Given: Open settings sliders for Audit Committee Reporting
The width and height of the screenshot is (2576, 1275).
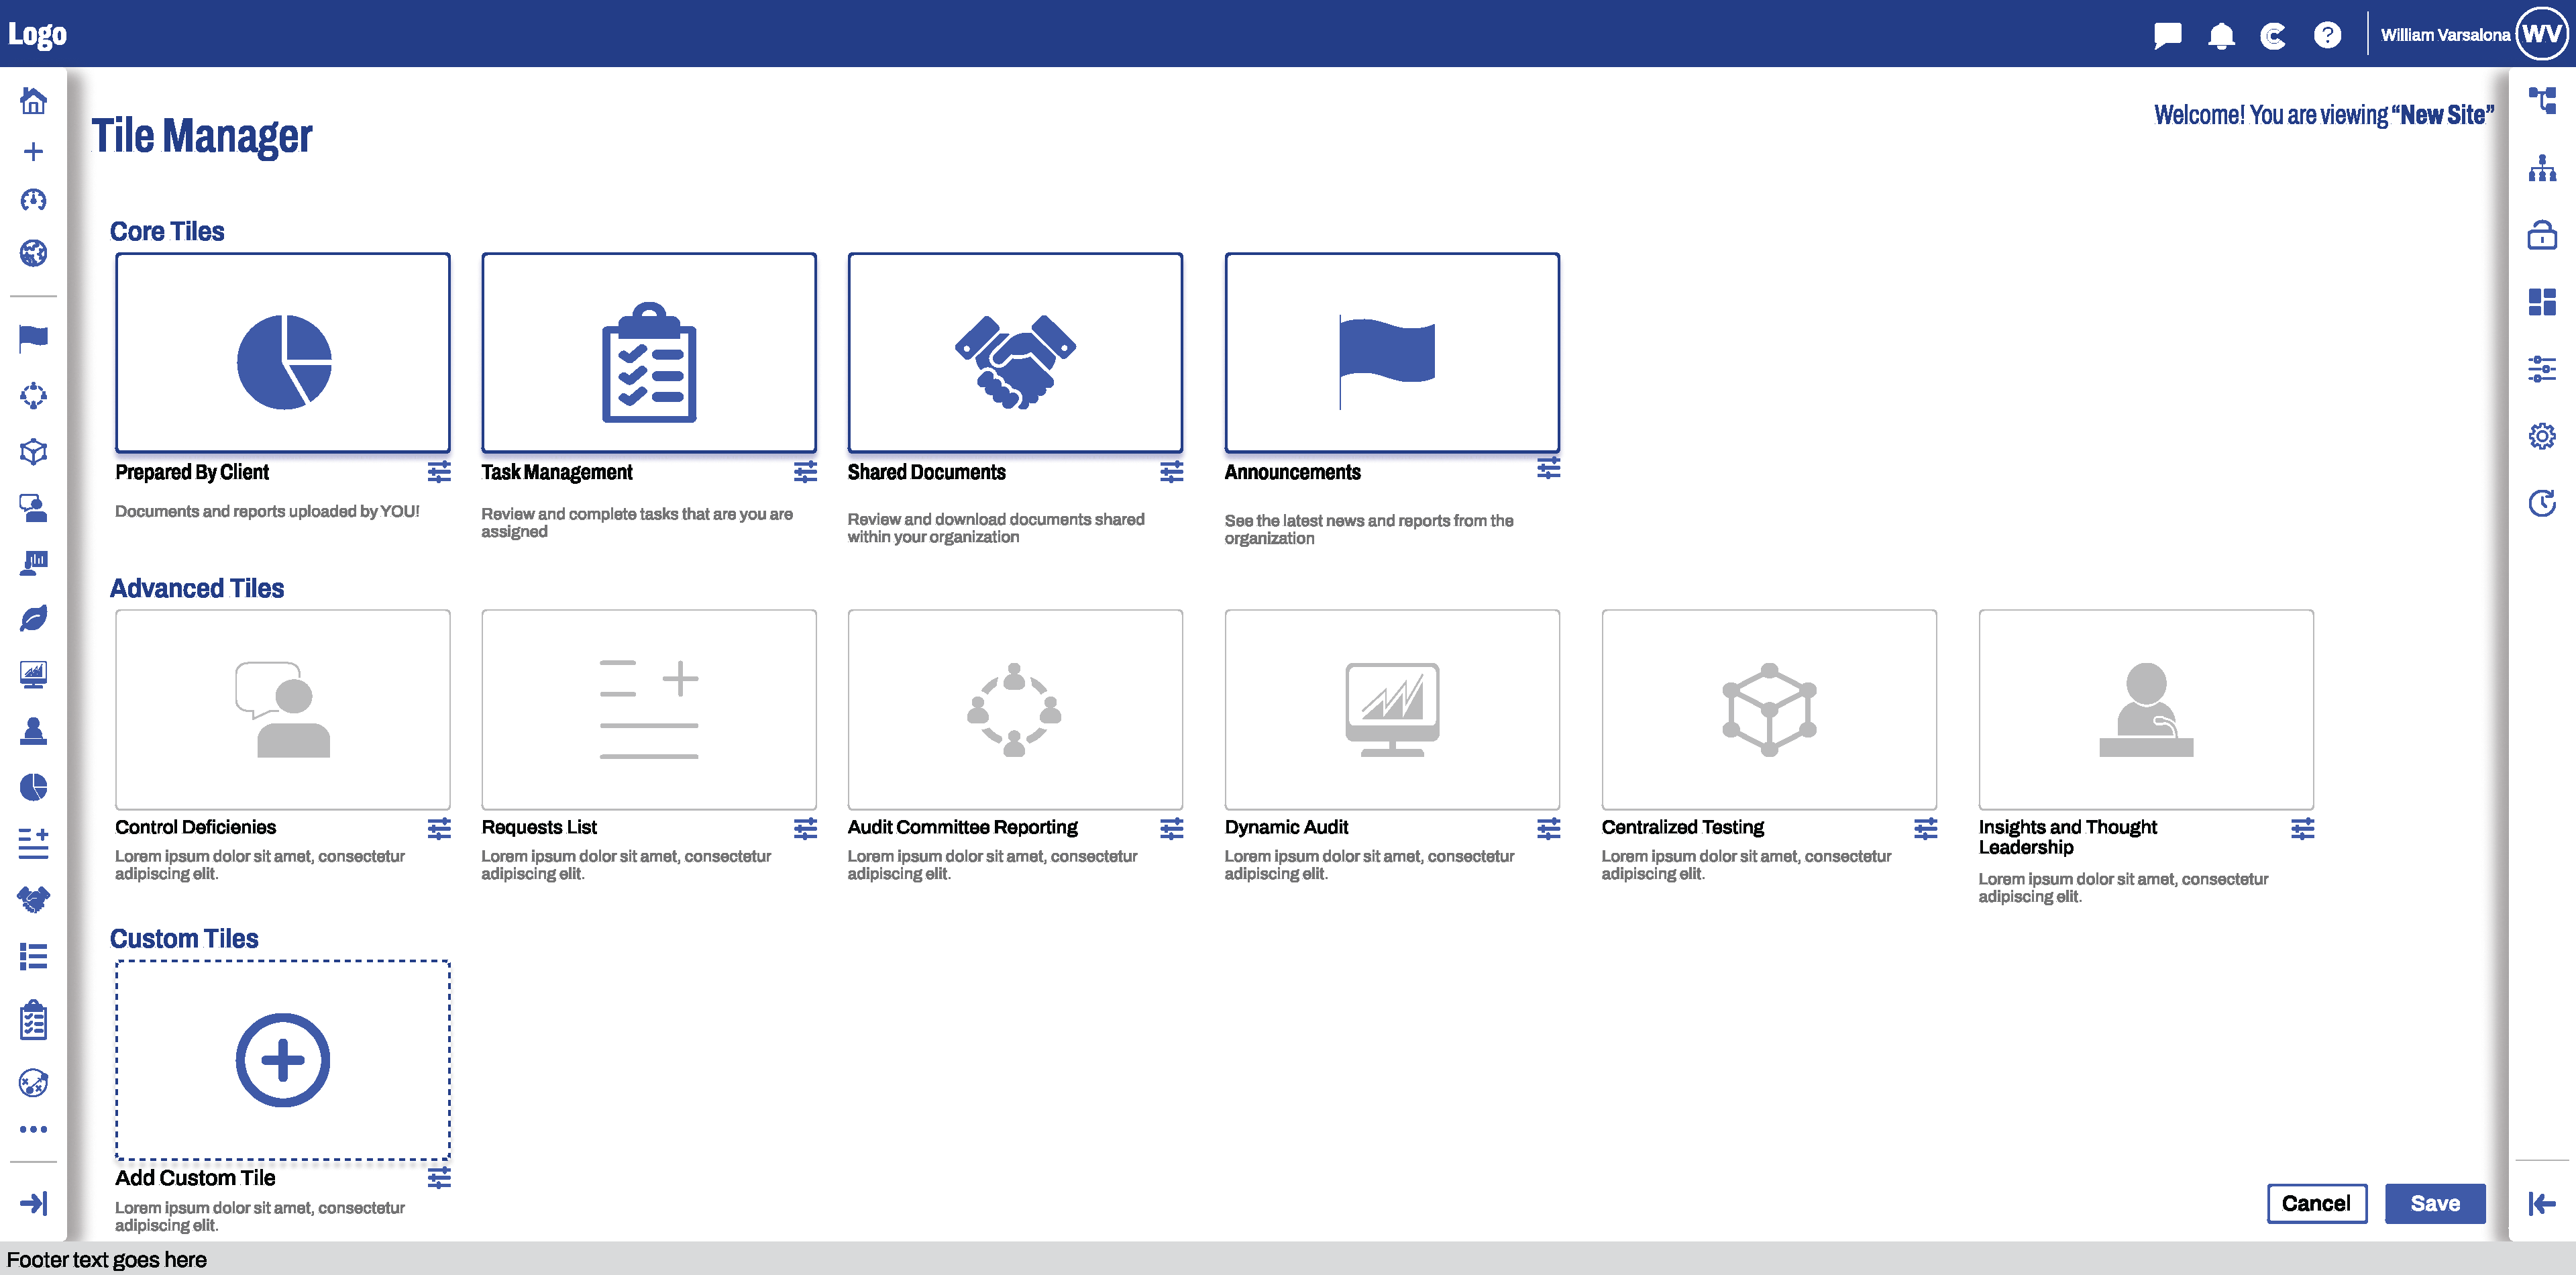Looking at the screenshot, I should point(1171,828).
